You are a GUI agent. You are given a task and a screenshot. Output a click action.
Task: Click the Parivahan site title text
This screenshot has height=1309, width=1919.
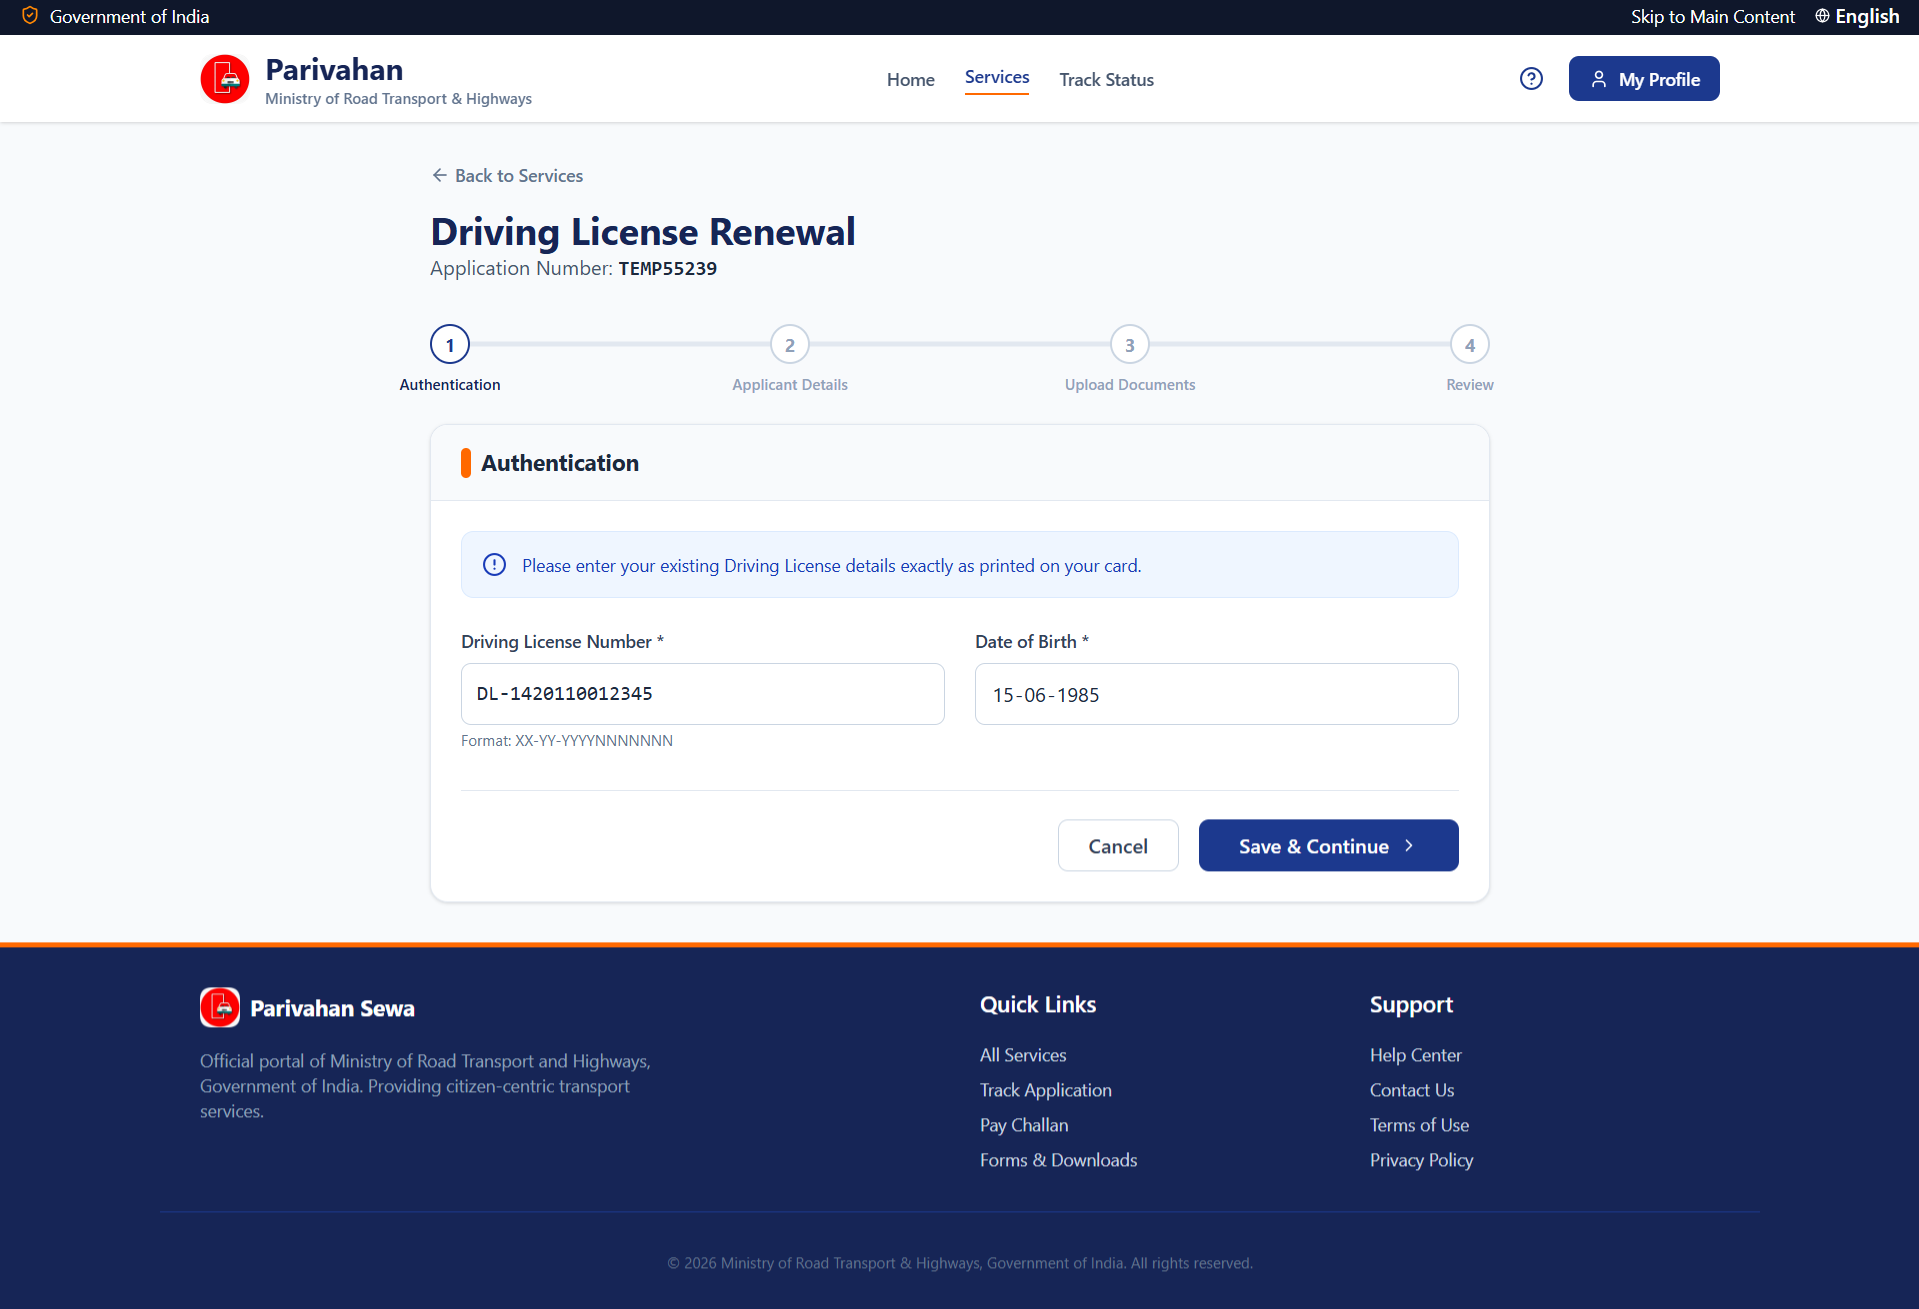[334, 69]
